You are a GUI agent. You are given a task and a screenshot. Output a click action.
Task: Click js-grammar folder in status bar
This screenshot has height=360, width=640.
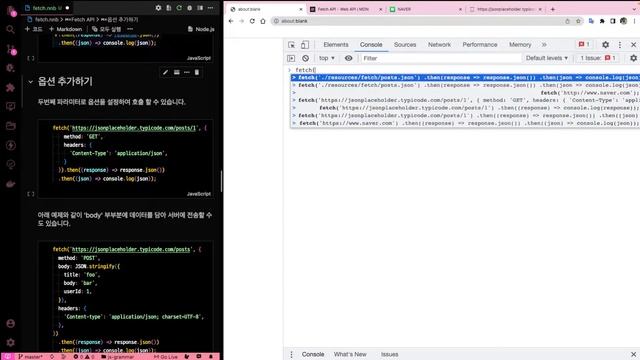pyautogui.click(x=118, y=357)
